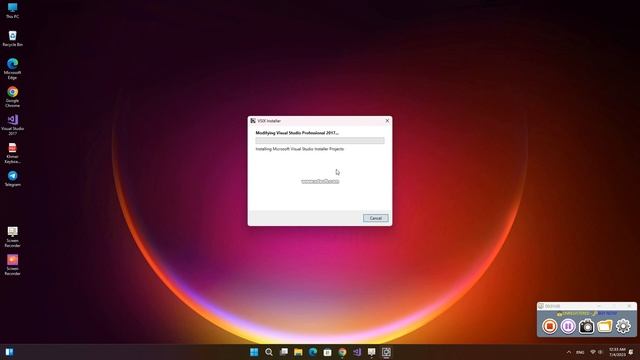
Task: Select the Visual Studio 2017 desktop shortcut
Action: (12, 125)
